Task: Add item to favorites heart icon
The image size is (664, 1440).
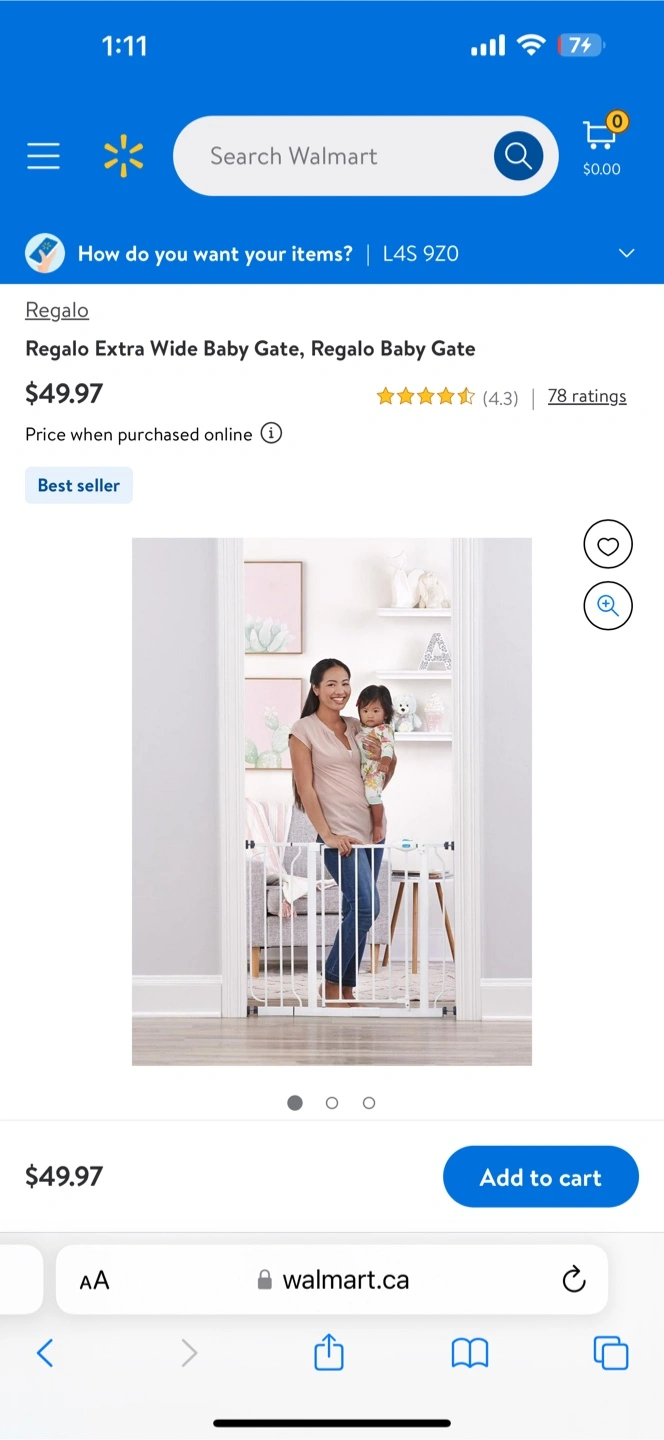Action: coord(608,545)
